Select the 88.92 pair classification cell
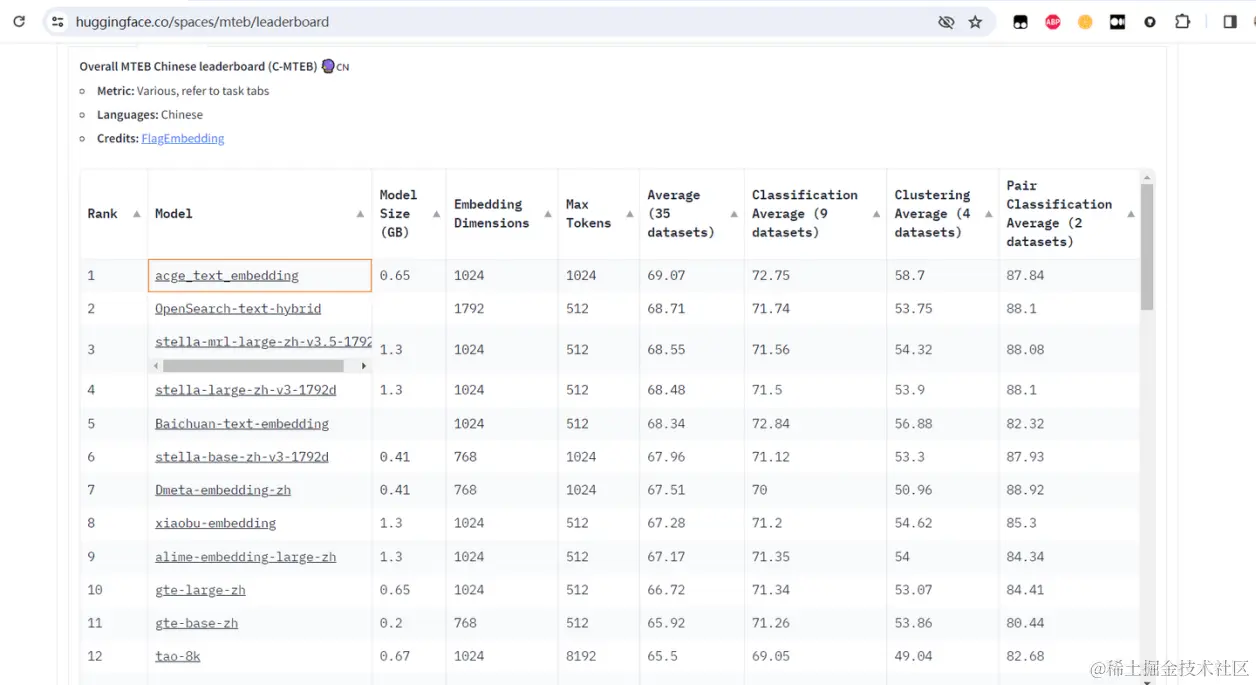The image size is (1256, 685). (x=1069, y=490)
